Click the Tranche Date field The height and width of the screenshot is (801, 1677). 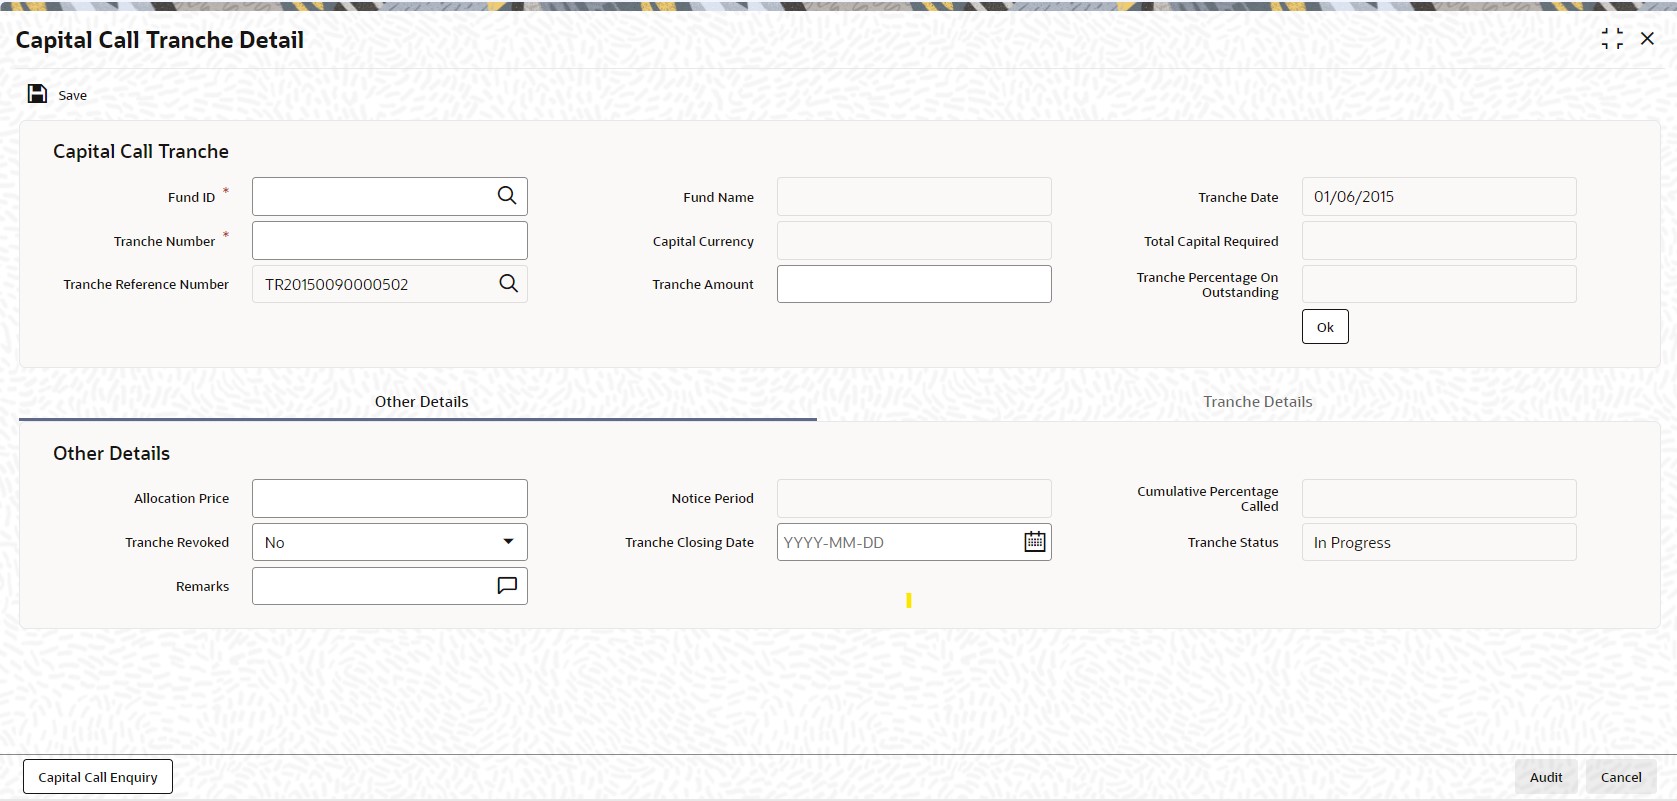click(1439, 196)
